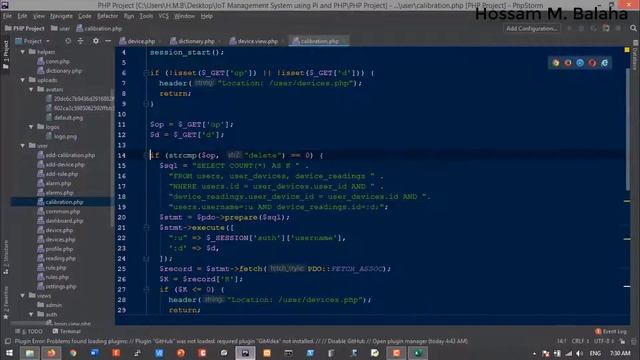Click Add Configuration button
This screenshot has width=640, height=360.
pos(531,28)
